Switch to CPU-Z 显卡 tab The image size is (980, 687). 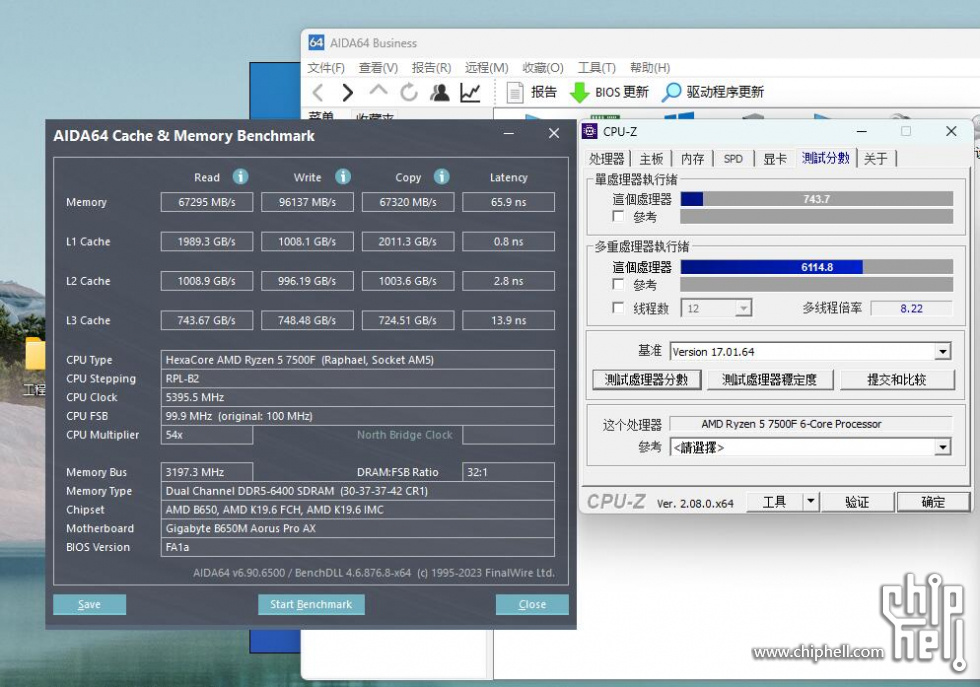774,159
